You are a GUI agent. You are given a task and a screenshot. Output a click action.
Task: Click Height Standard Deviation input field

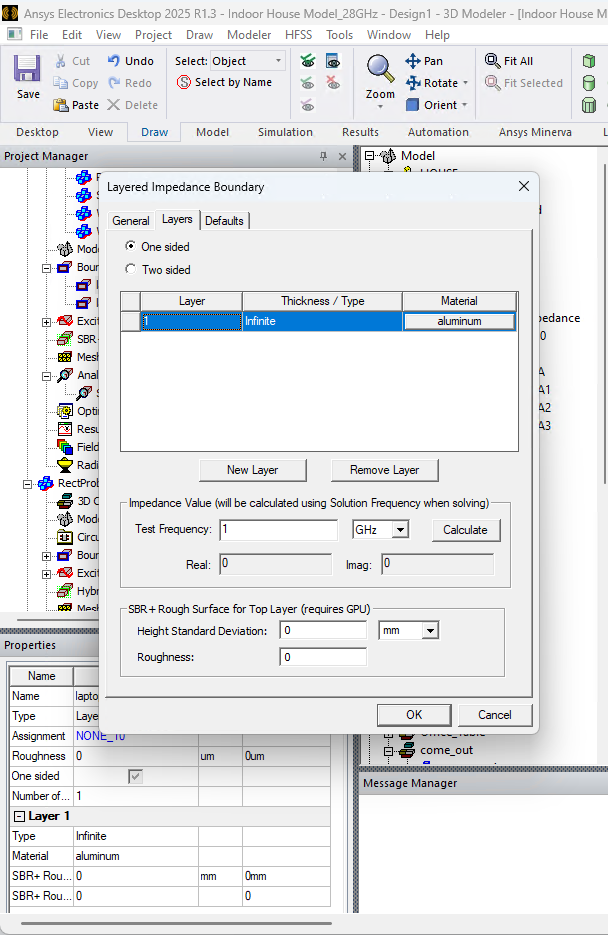(x=323, y=630)
